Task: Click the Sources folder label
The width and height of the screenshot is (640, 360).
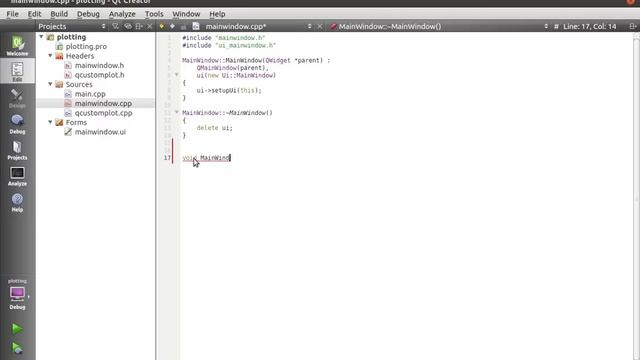Action: pyautogui.click(x=79, y=84)
